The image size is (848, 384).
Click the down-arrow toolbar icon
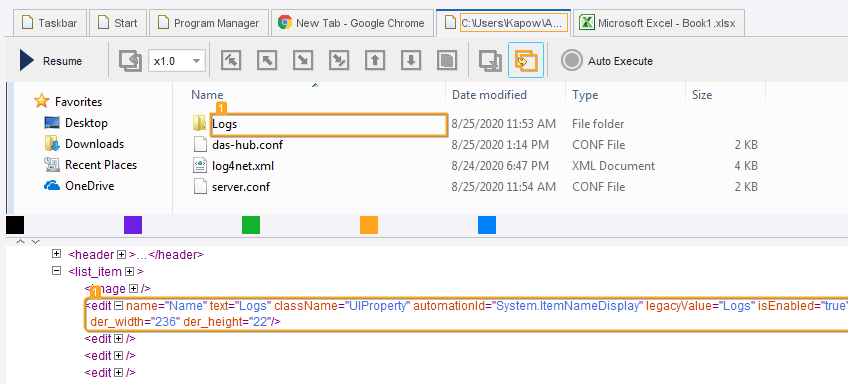tap(411, 61)
